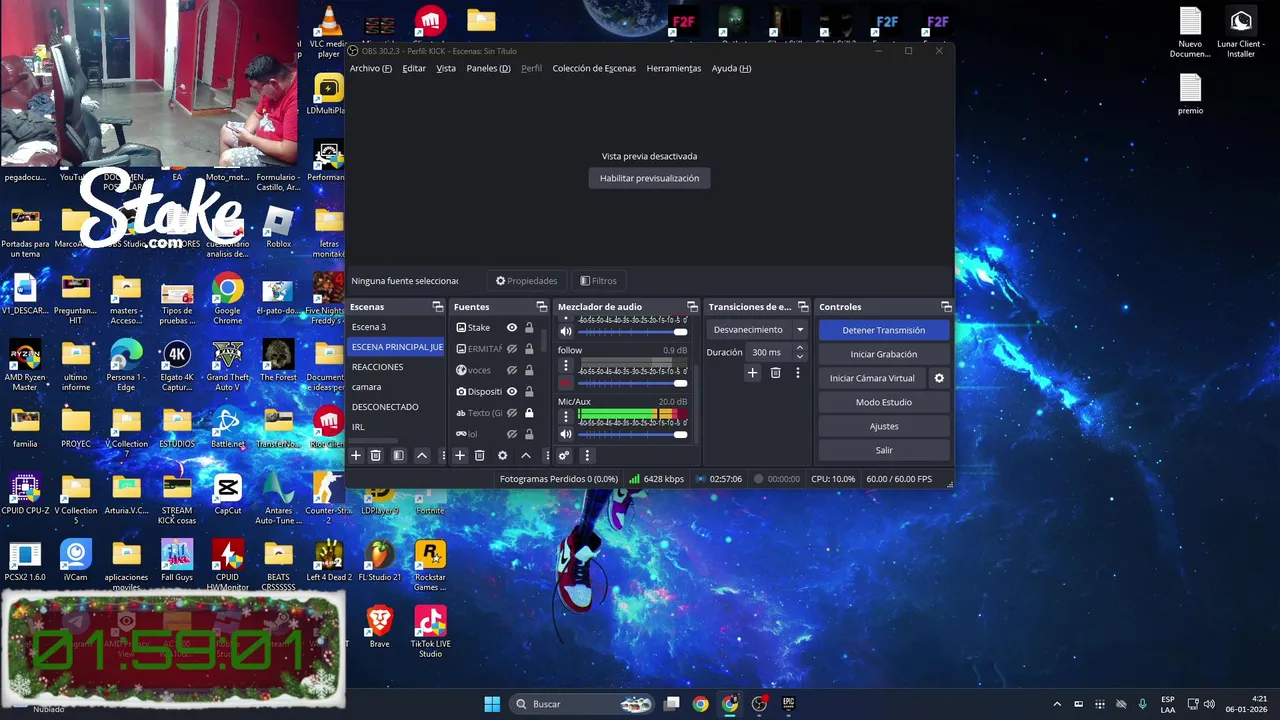This screenshot has height=720, width=1280.
Task: Open transitions panel three-dot menu
Action: pos(797,373)
